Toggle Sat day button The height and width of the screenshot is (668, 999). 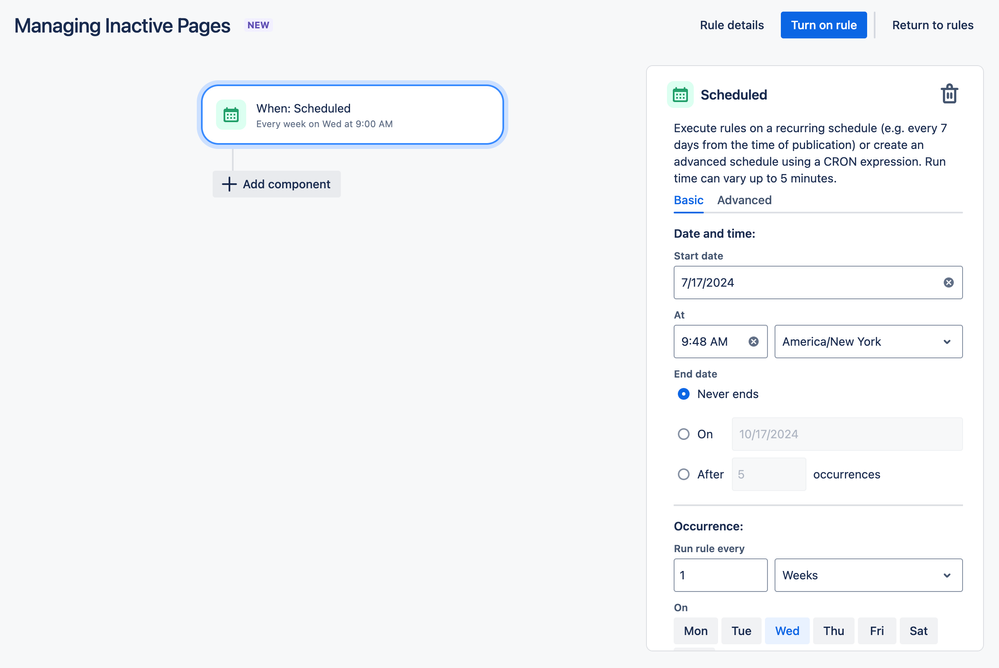coord(919,631)
